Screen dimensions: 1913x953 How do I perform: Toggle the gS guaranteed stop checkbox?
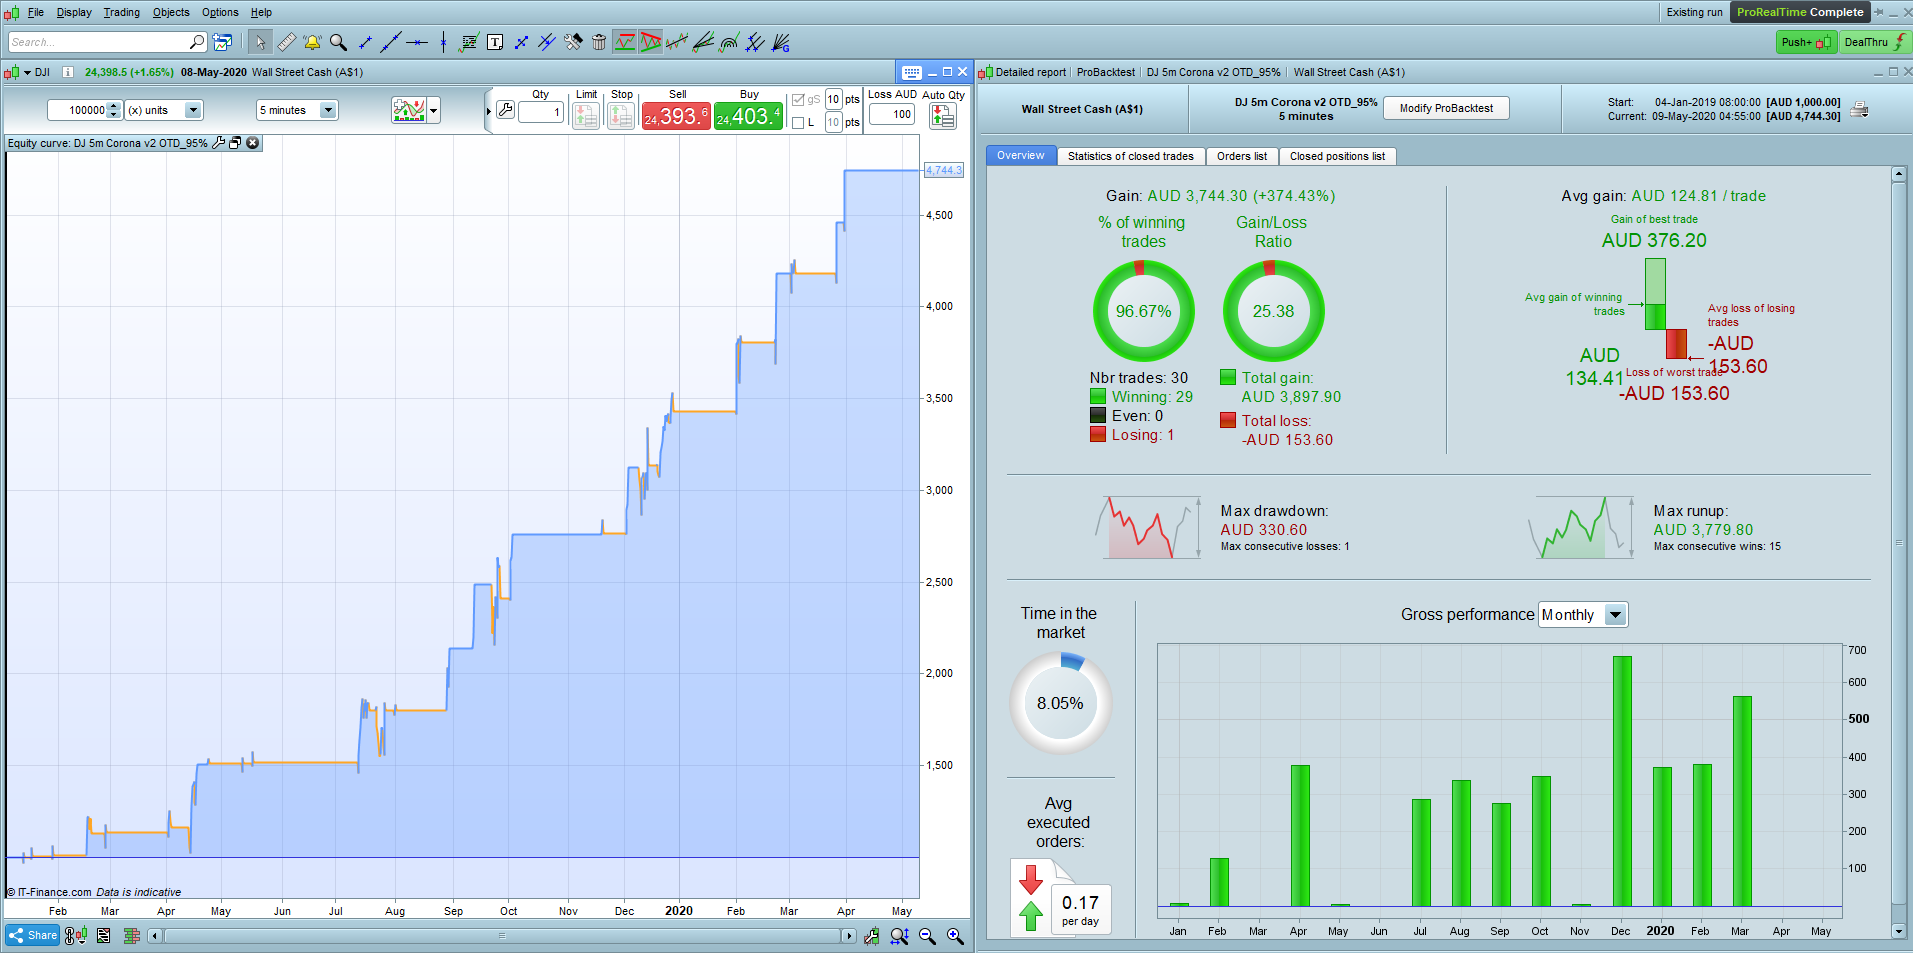pyautogui.click(x=798, y=100)
